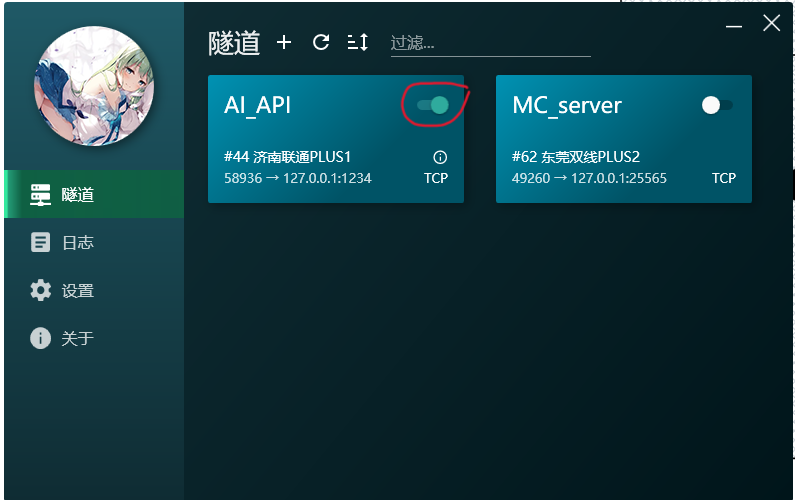
Task: Click the info icon on AI_API card
Action: pyautogui.click(x=440, y=157)
